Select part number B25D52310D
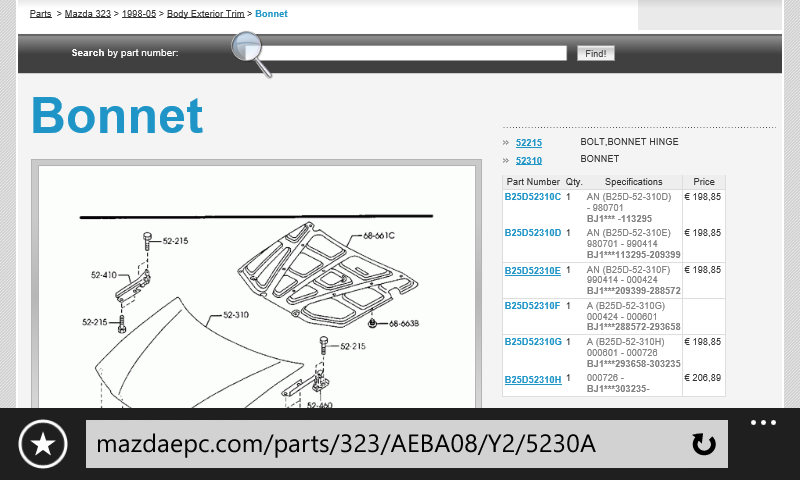 tap(532, 233)
